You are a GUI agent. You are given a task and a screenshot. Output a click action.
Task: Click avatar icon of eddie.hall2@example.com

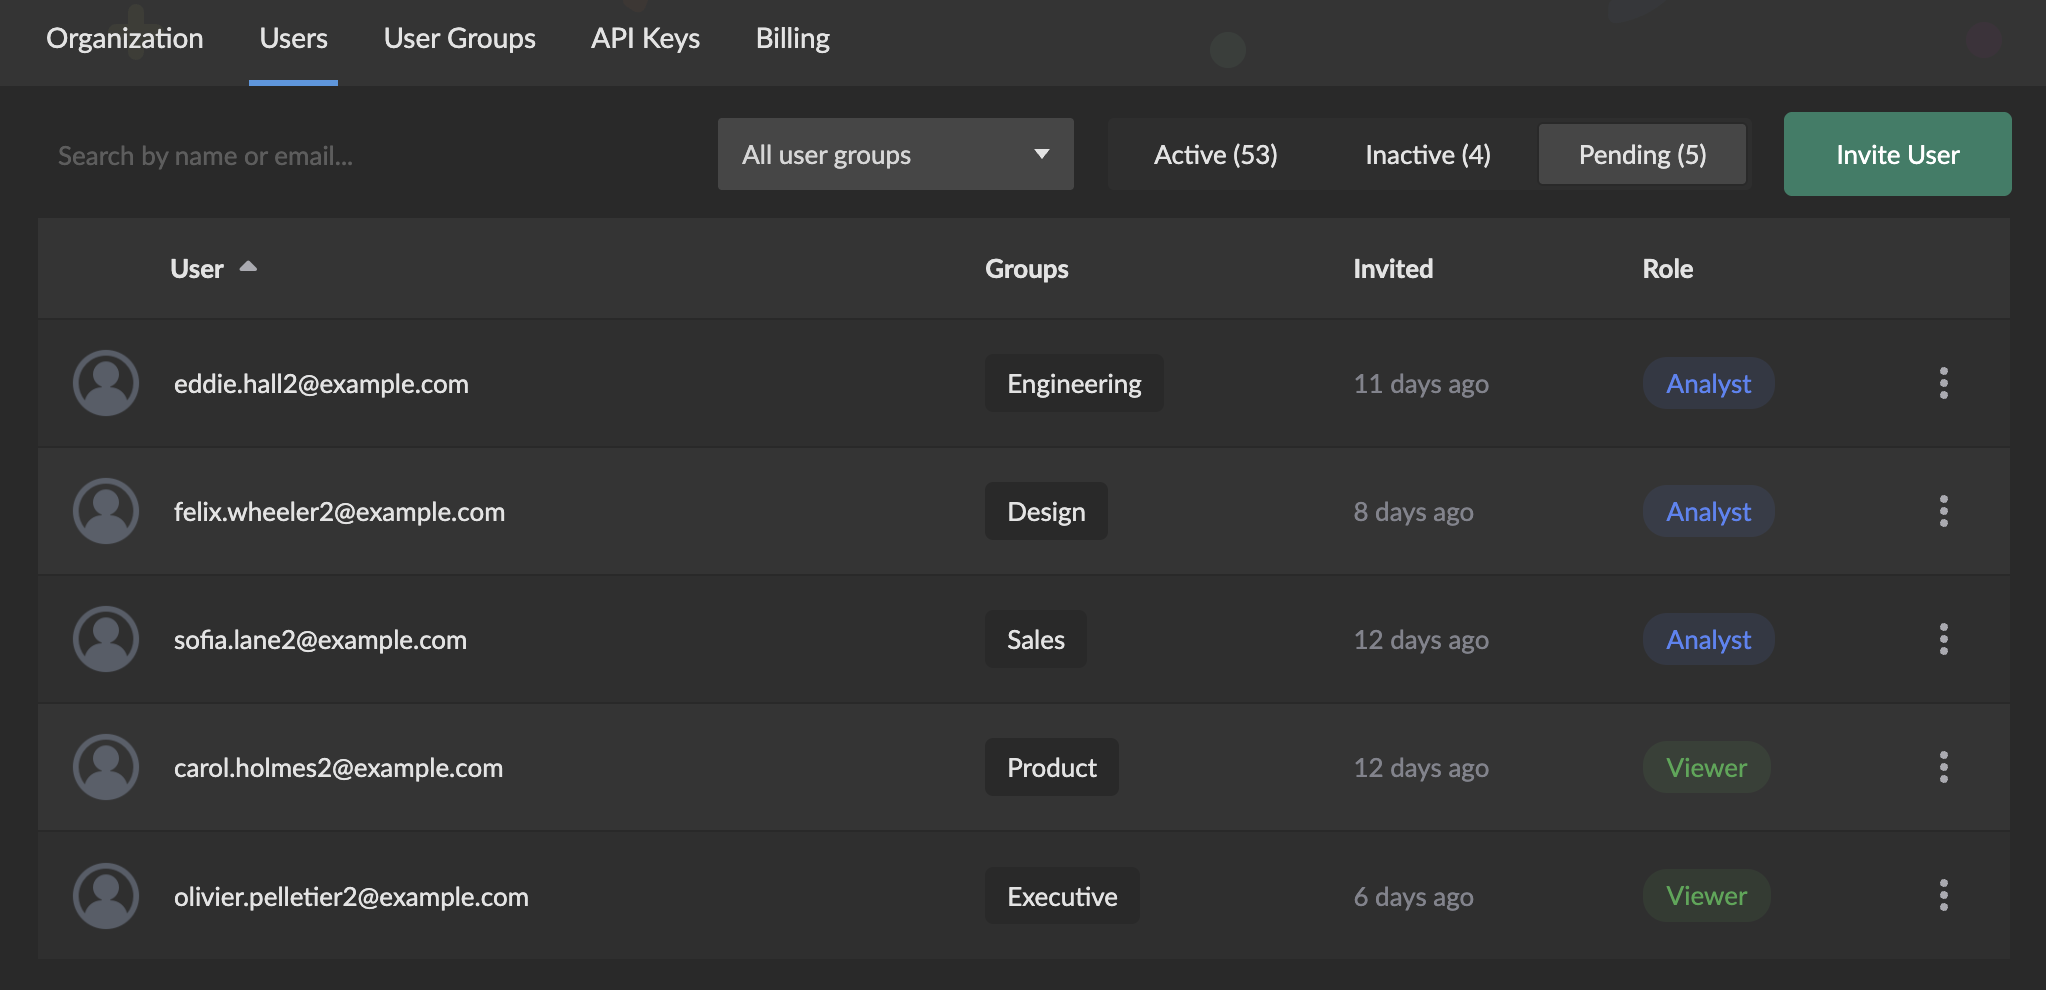[106, 383]
